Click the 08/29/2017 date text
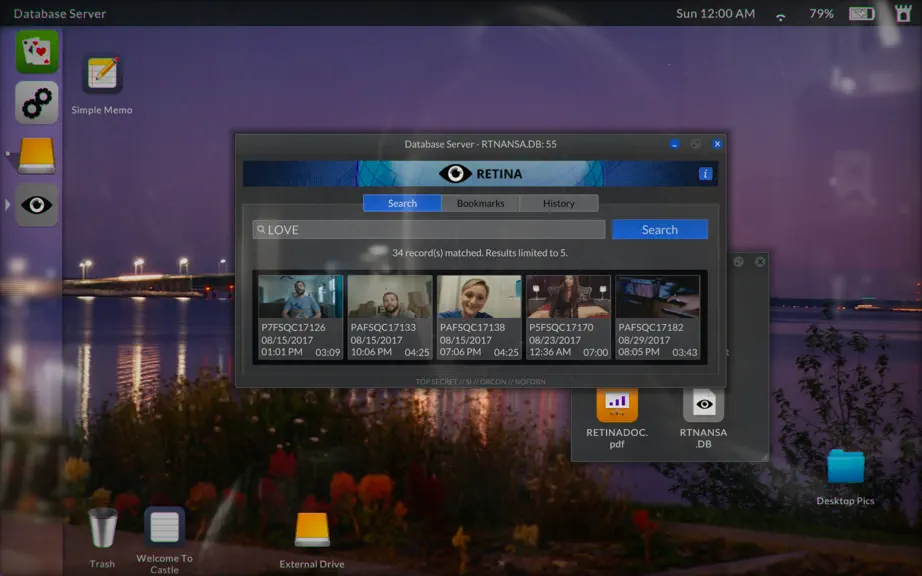 click(x=644, y=340)
